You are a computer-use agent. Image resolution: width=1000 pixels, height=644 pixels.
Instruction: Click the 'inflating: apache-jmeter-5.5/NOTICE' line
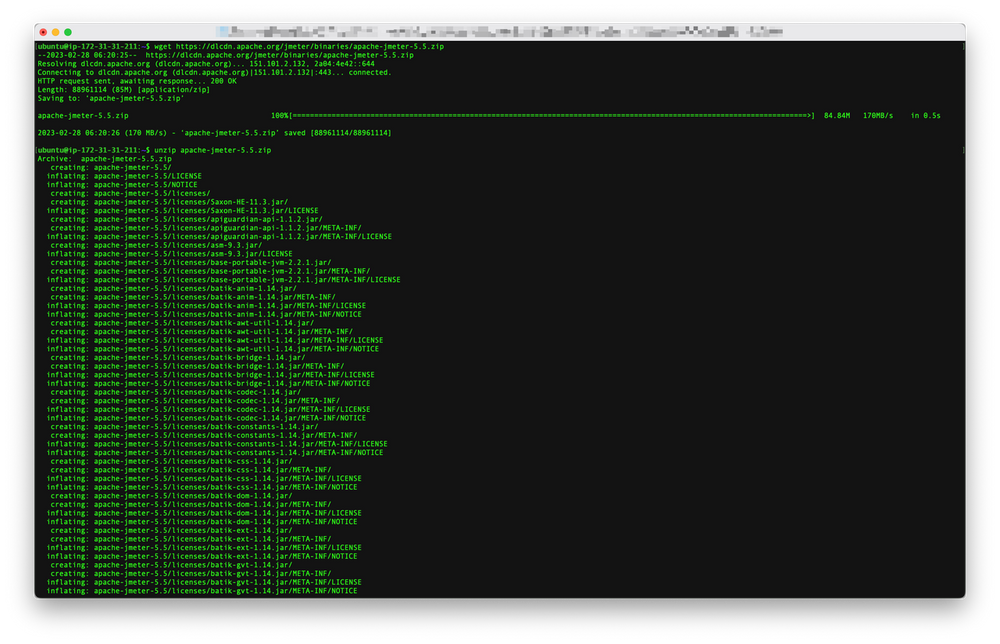[x=122, y=185]
